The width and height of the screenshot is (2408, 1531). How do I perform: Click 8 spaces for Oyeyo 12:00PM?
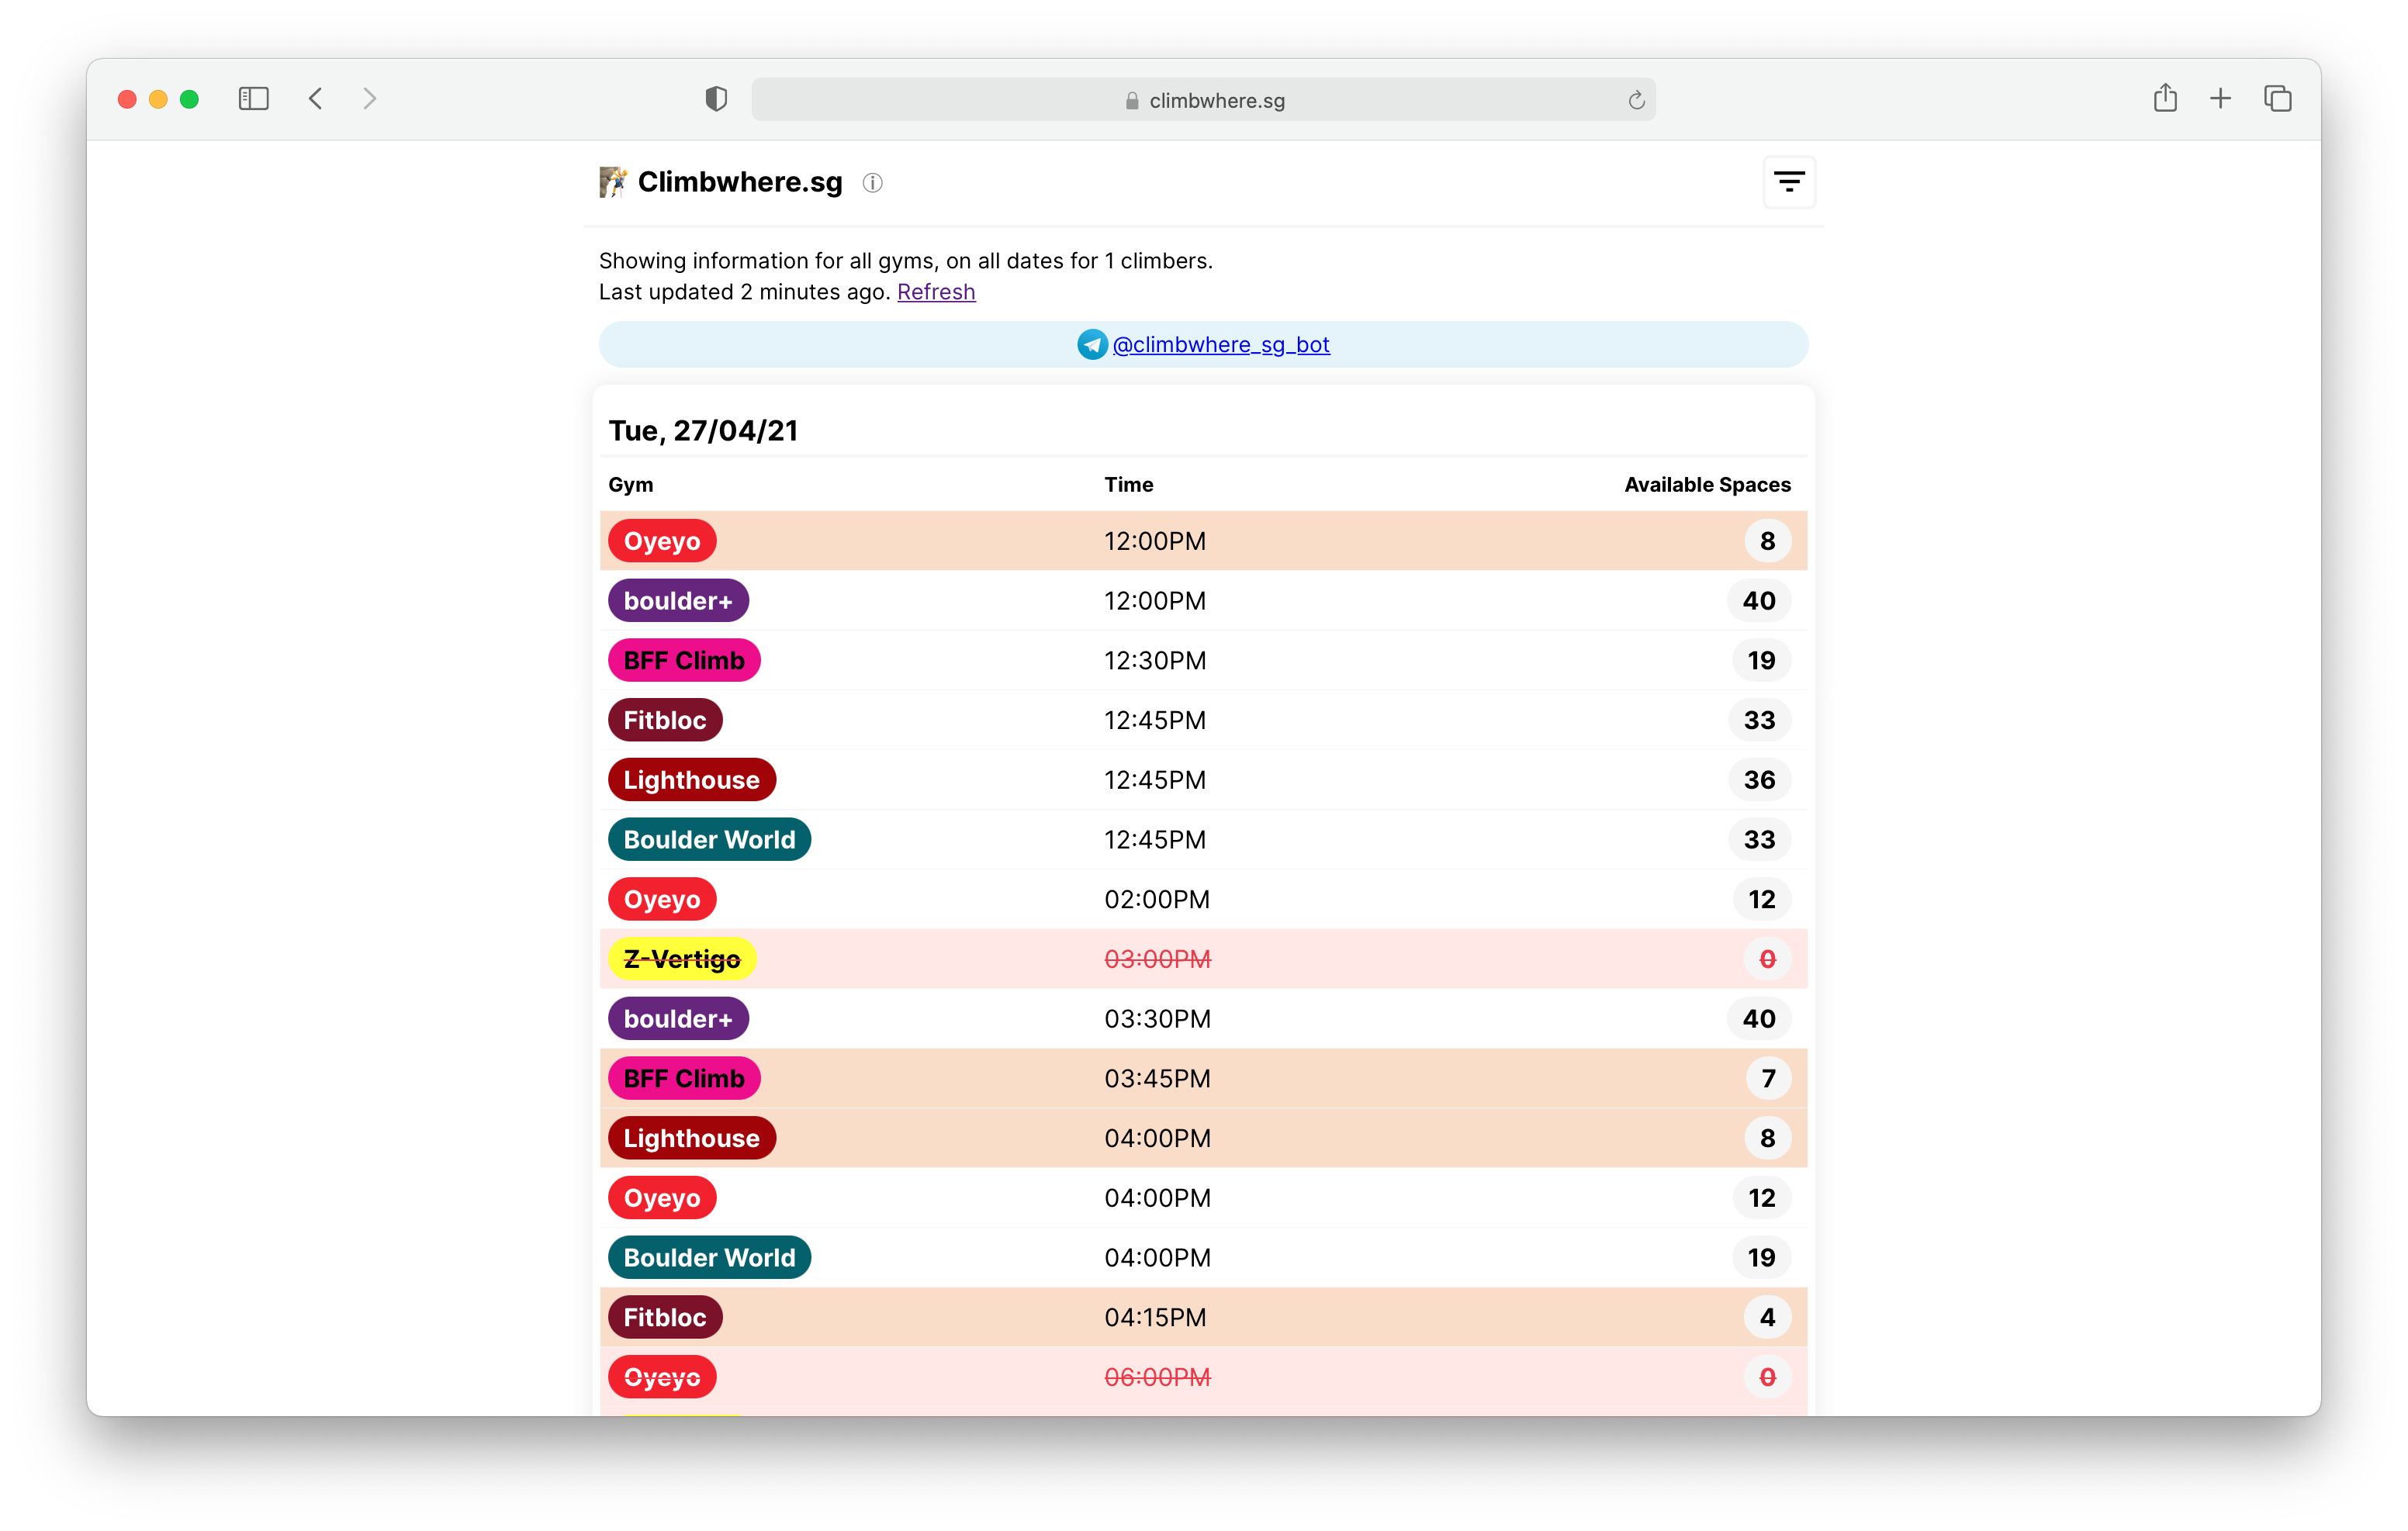(x=1767, y=541)
